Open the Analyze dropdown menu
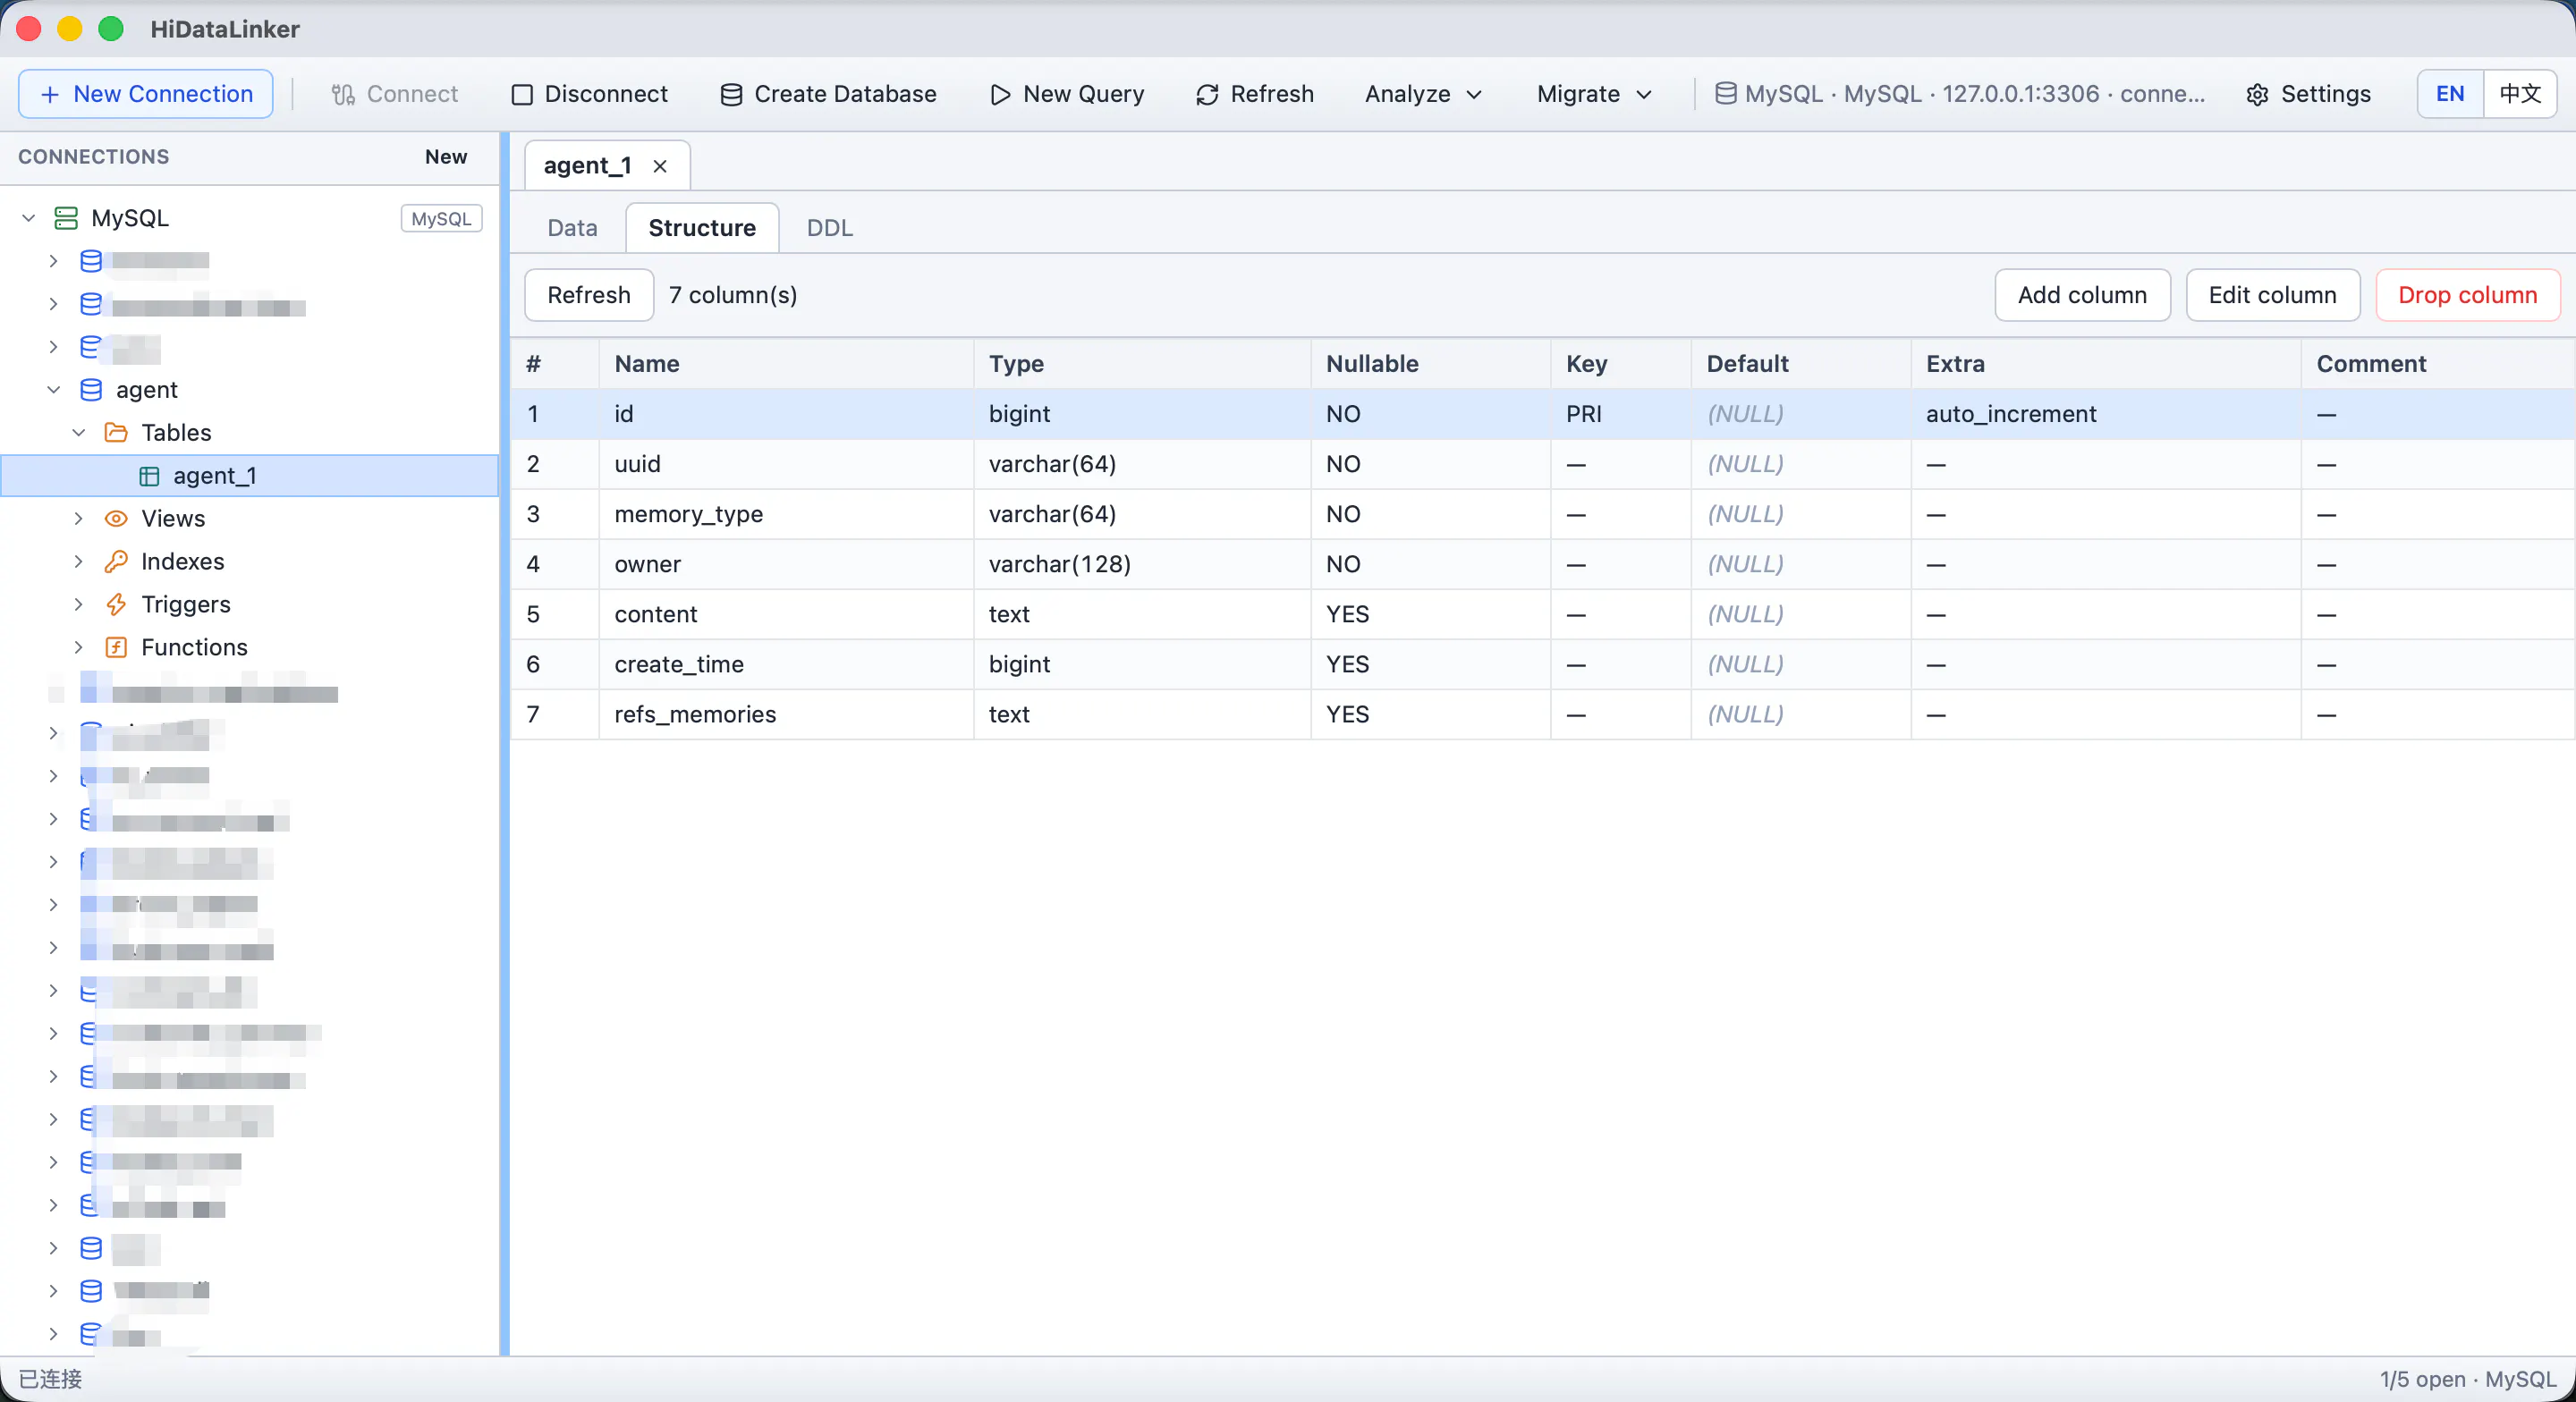Viewport: 2576px width, 1402px height. click(1423, 94)
